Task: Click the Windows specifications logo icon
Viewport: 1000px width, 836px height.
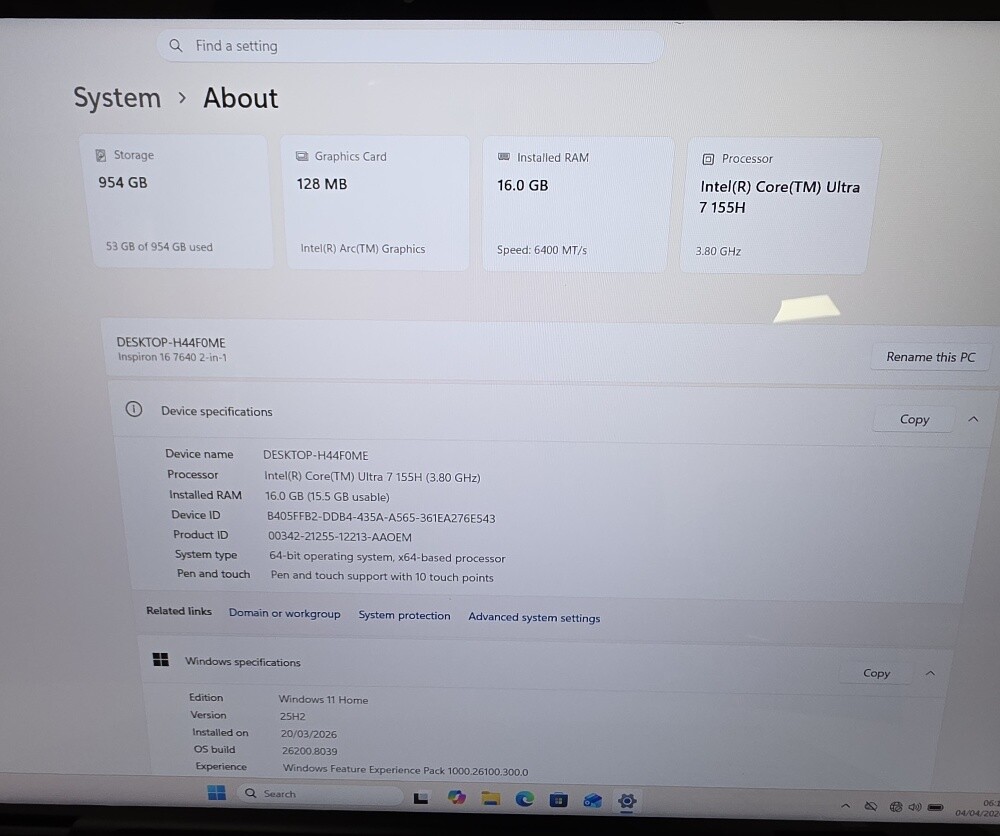Action: 161,659
